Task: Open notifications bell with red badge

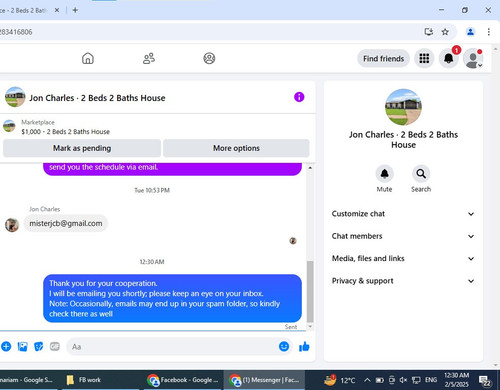Action: [x=449, y=58]
